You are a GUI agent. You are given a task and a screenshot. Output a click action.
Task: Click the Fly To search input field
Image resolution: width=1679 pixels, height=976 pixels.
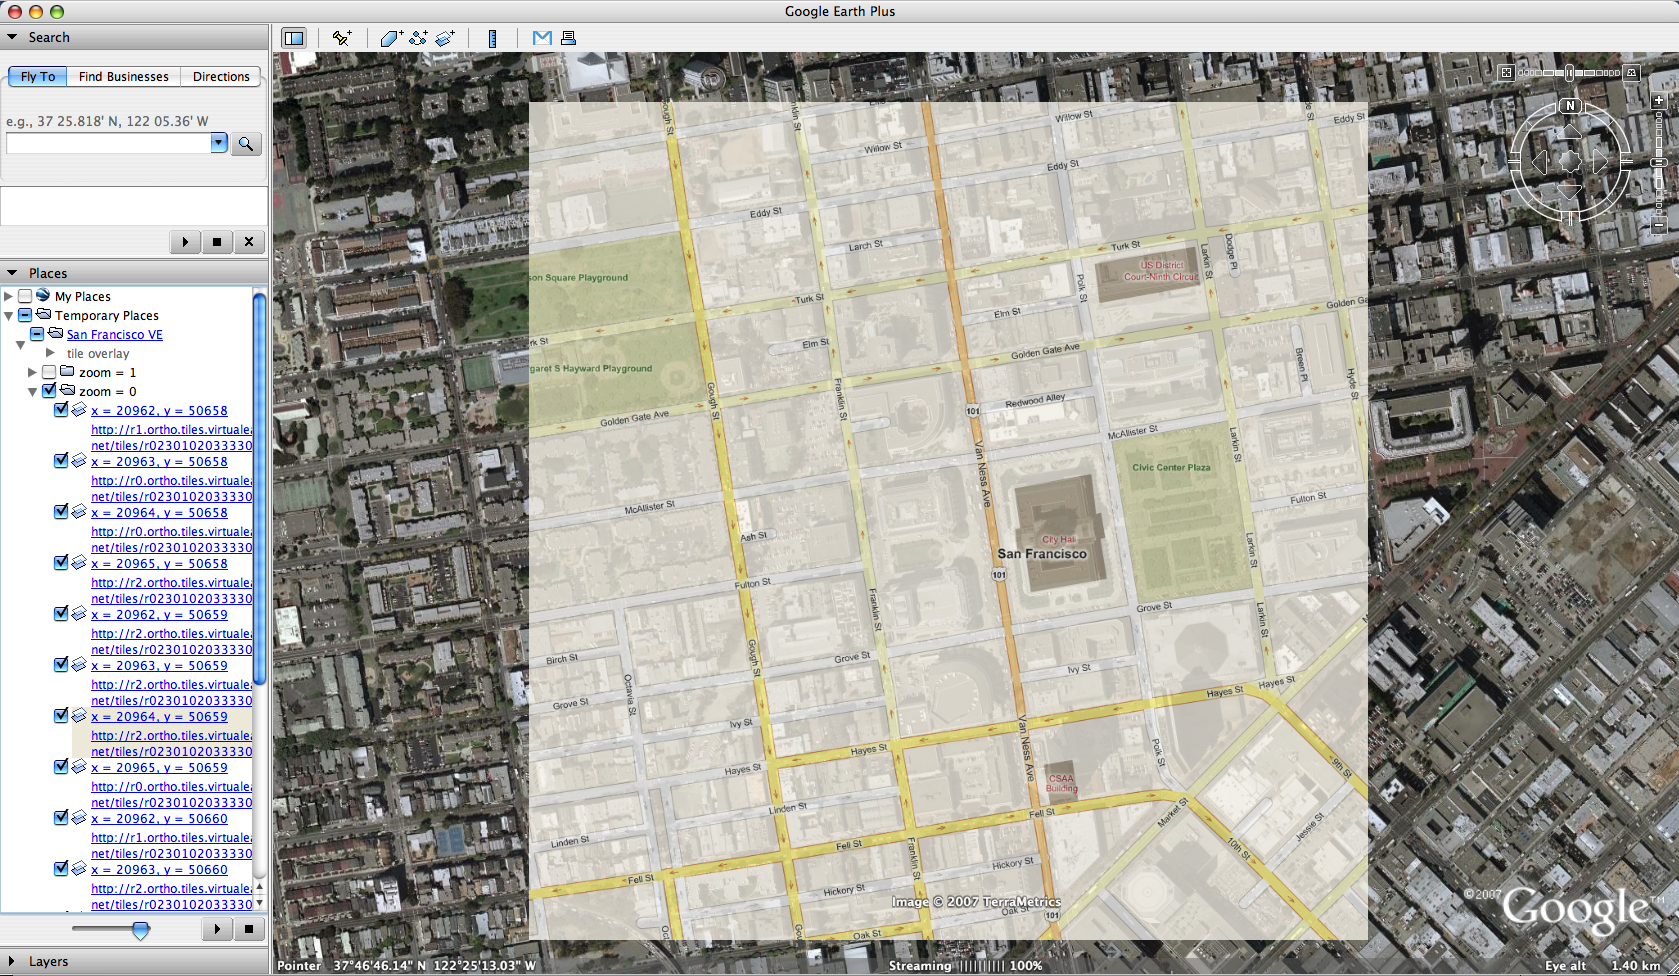point(109,143)
